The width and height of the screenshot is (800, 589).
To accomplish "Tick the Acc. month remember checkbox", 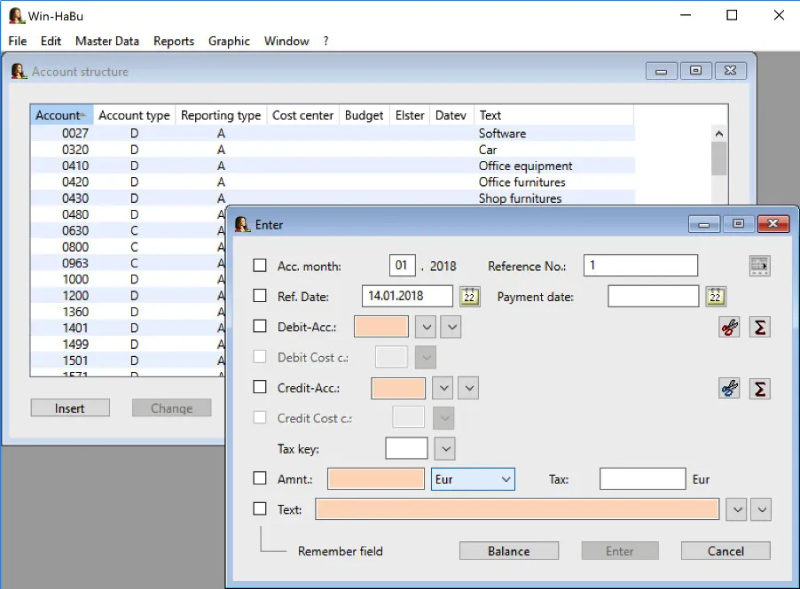I will [x=260, y=266].
